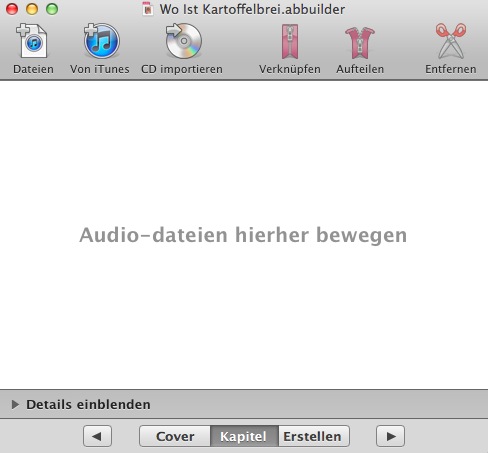Minimize the window with the yellow button
This screenshot has width=488, height=453.
[x=32, y=9]
